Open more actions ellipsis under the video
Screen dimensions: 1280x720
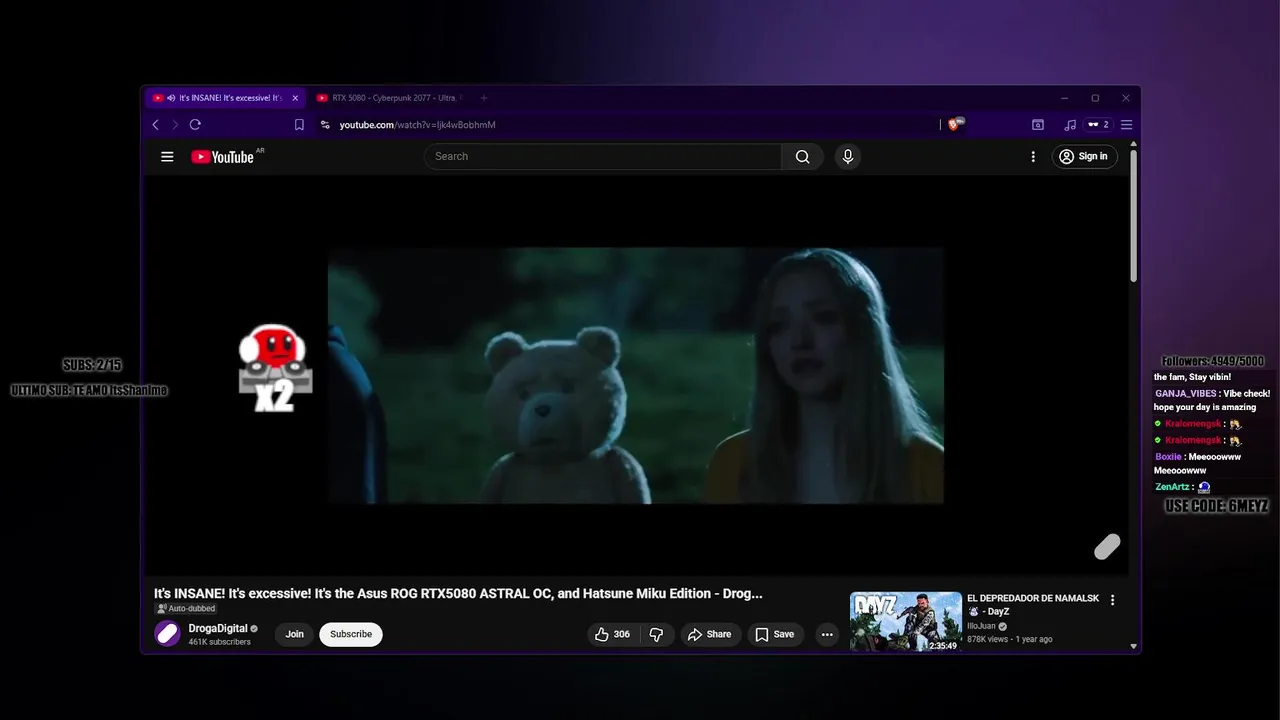coord(827,634)
